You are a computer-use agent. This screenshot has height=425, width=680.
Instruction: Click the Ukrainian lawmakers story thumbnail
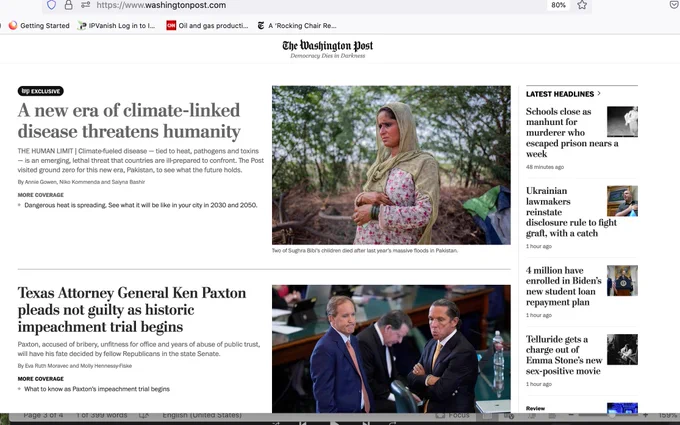click(x=622, y=201)
